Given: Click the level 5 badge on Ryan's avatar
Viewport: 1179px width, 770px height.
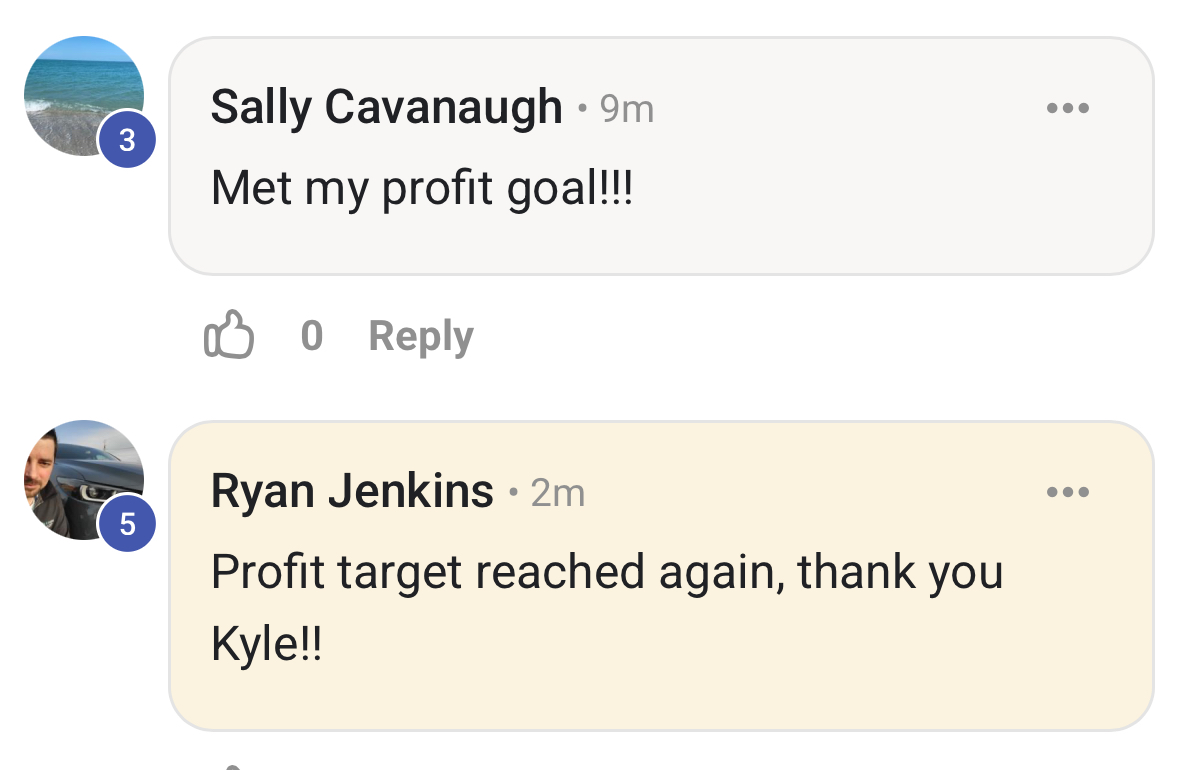Looking at the screenshot, I should [127, 524].
